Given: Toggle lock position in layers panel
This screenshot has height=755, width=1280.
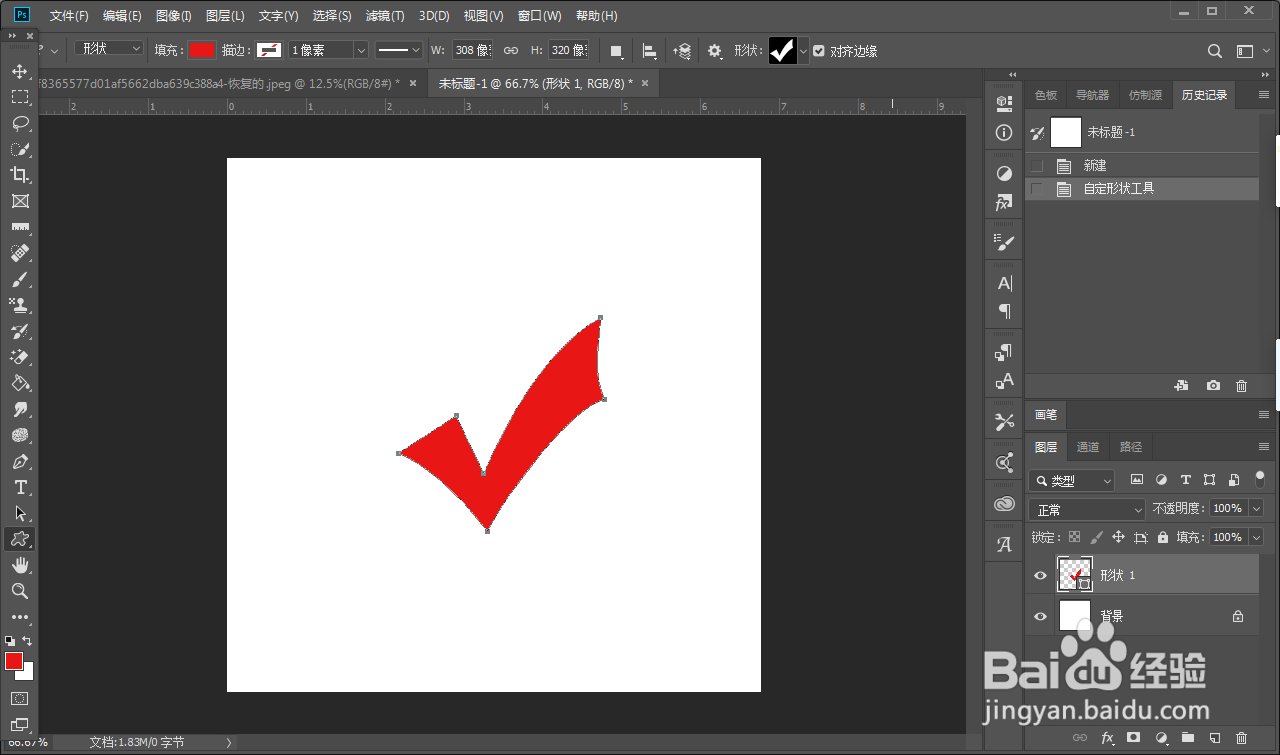Looking at the screenshot, I should click(1118, 537).
